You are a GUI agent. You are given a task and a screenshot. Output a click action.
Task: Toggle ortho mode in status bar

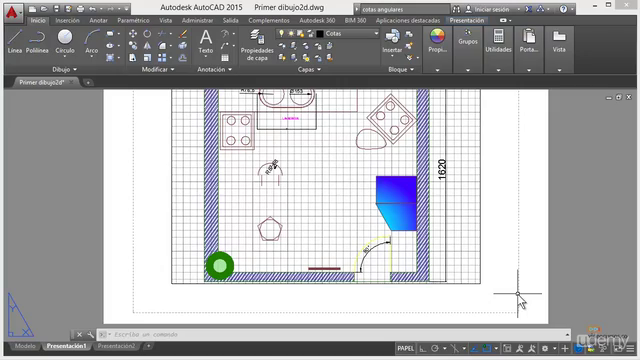[x=423, y=348]
